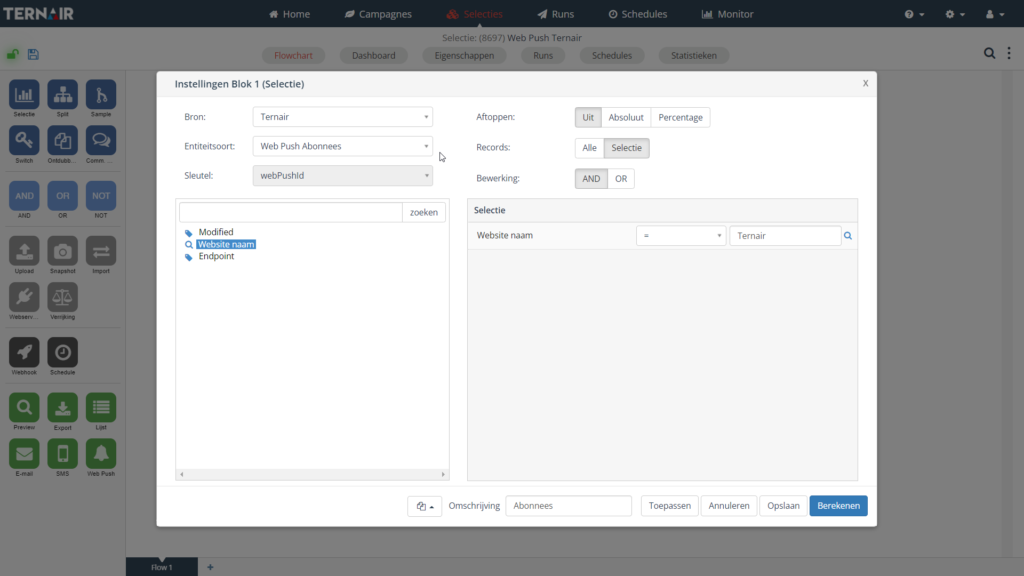This screenshot has height=576, width=1024.
Task: Switch to the Statistieken tab
Action: pyautogui.click(x=694, y=56)
